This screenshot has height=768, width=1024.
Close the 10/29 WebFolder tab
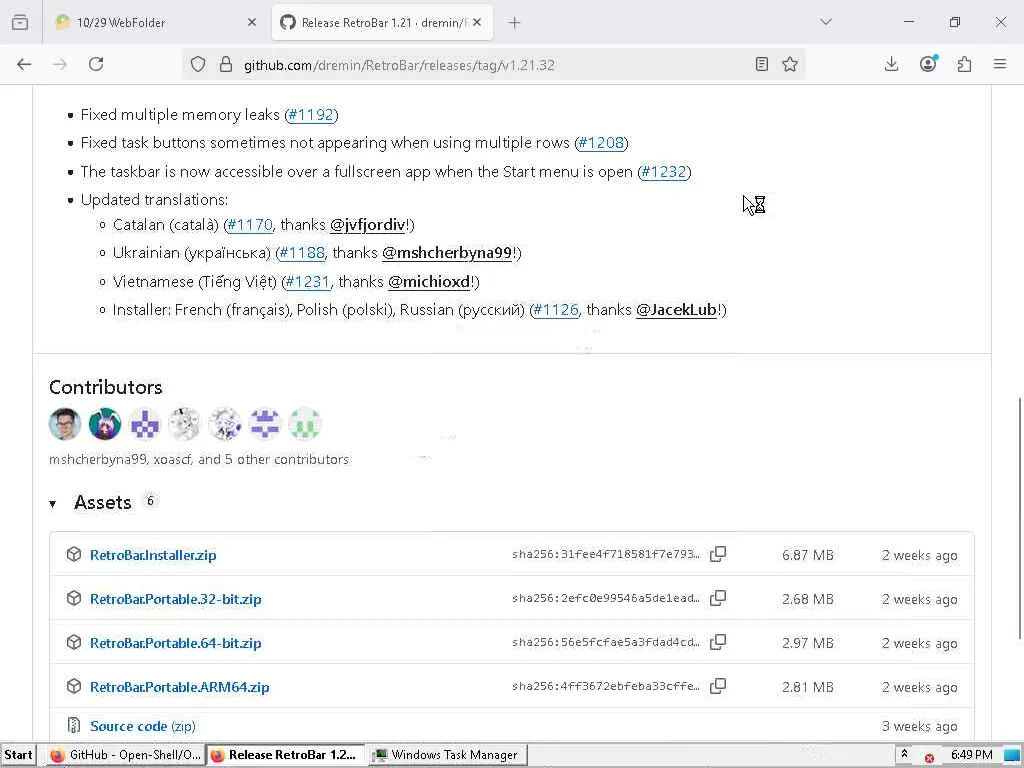pyautogui.click(x=252, y=22)
